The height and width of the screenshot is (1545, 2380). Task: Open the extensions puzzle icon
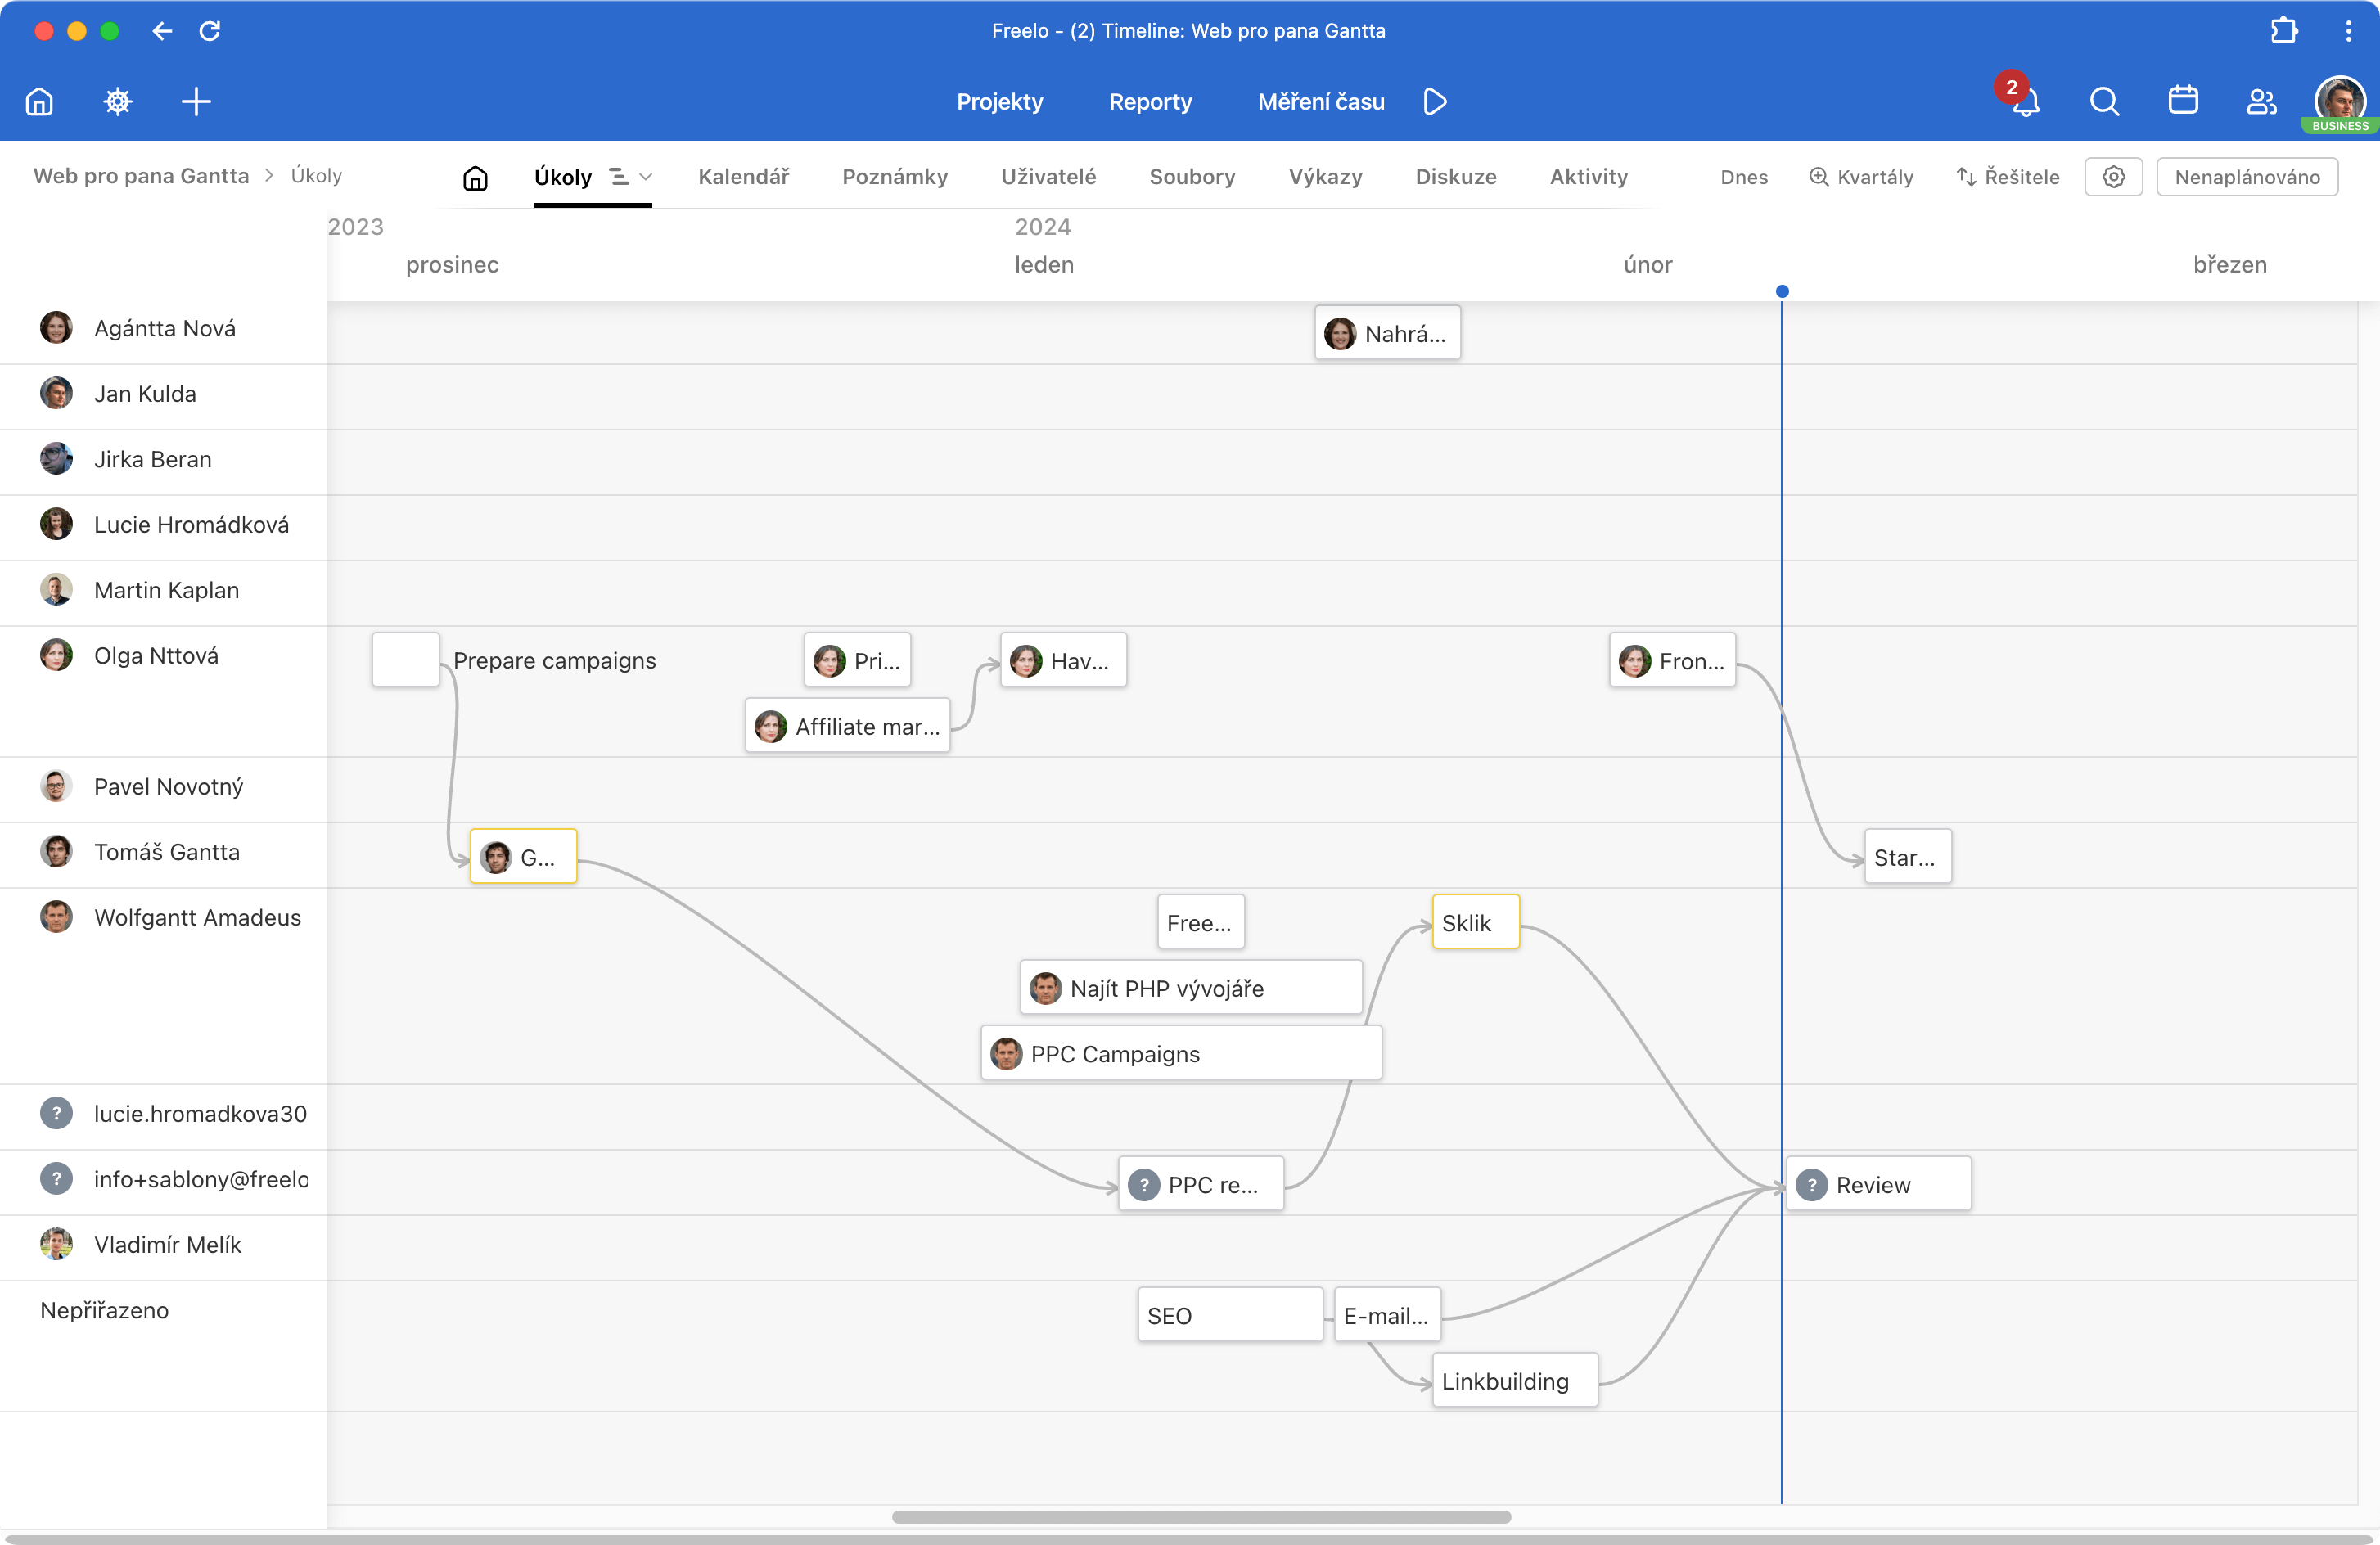[2284, 31]
